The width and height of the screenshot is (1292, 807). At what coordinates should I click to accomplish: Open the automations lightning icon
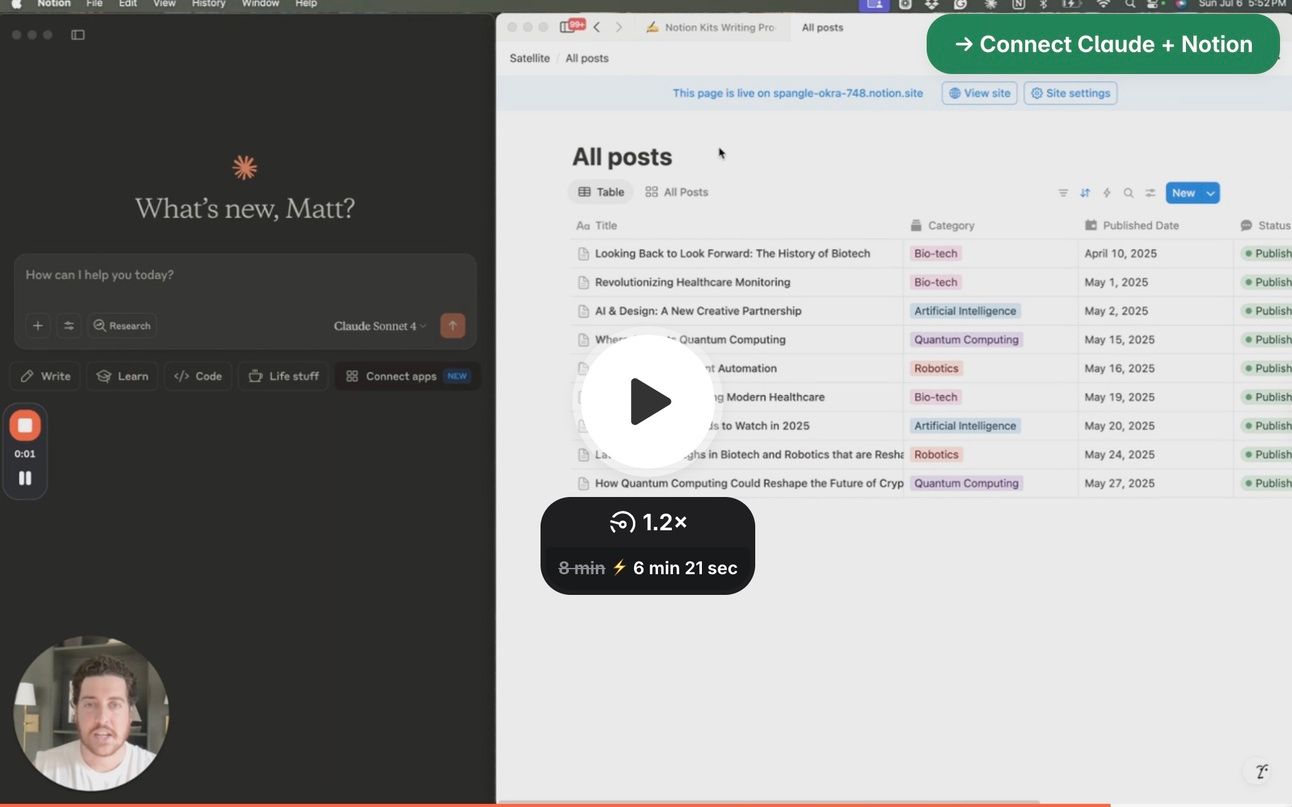pos(1107,193)
